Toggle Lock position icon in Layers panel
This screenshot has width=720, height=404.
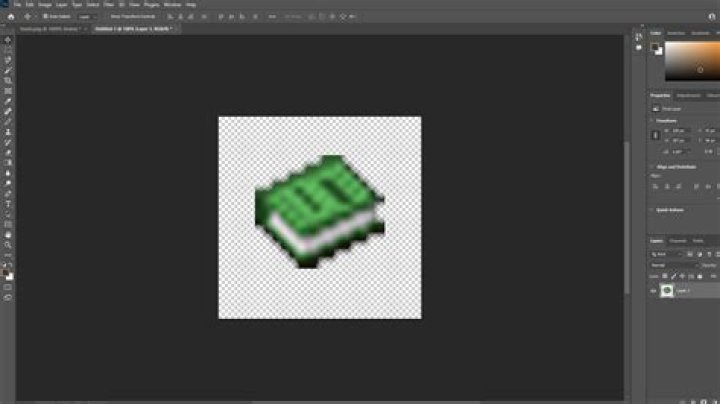tap(682, 276)
